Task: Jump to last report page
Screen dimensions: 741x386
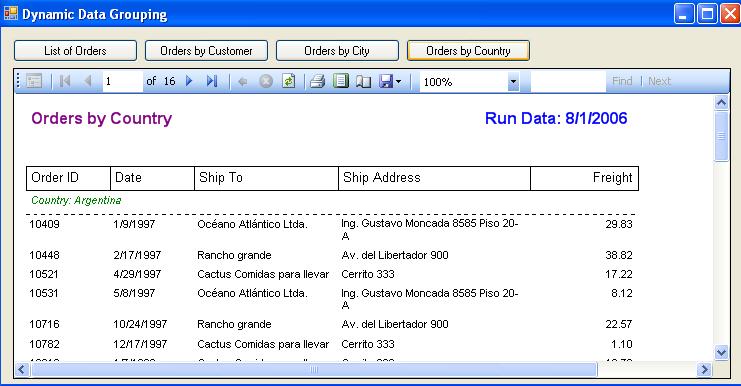Action: (x=212, y=81)
